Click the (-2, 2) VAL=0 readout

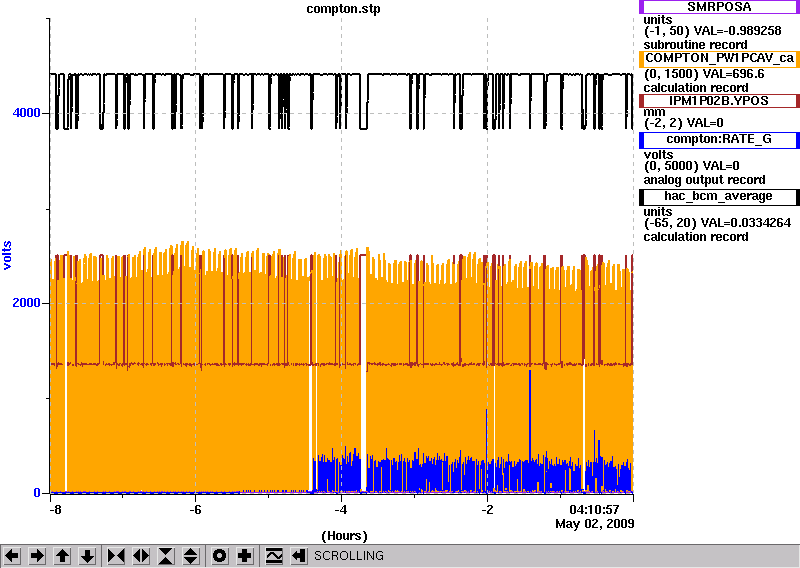(x=684, y=122)
